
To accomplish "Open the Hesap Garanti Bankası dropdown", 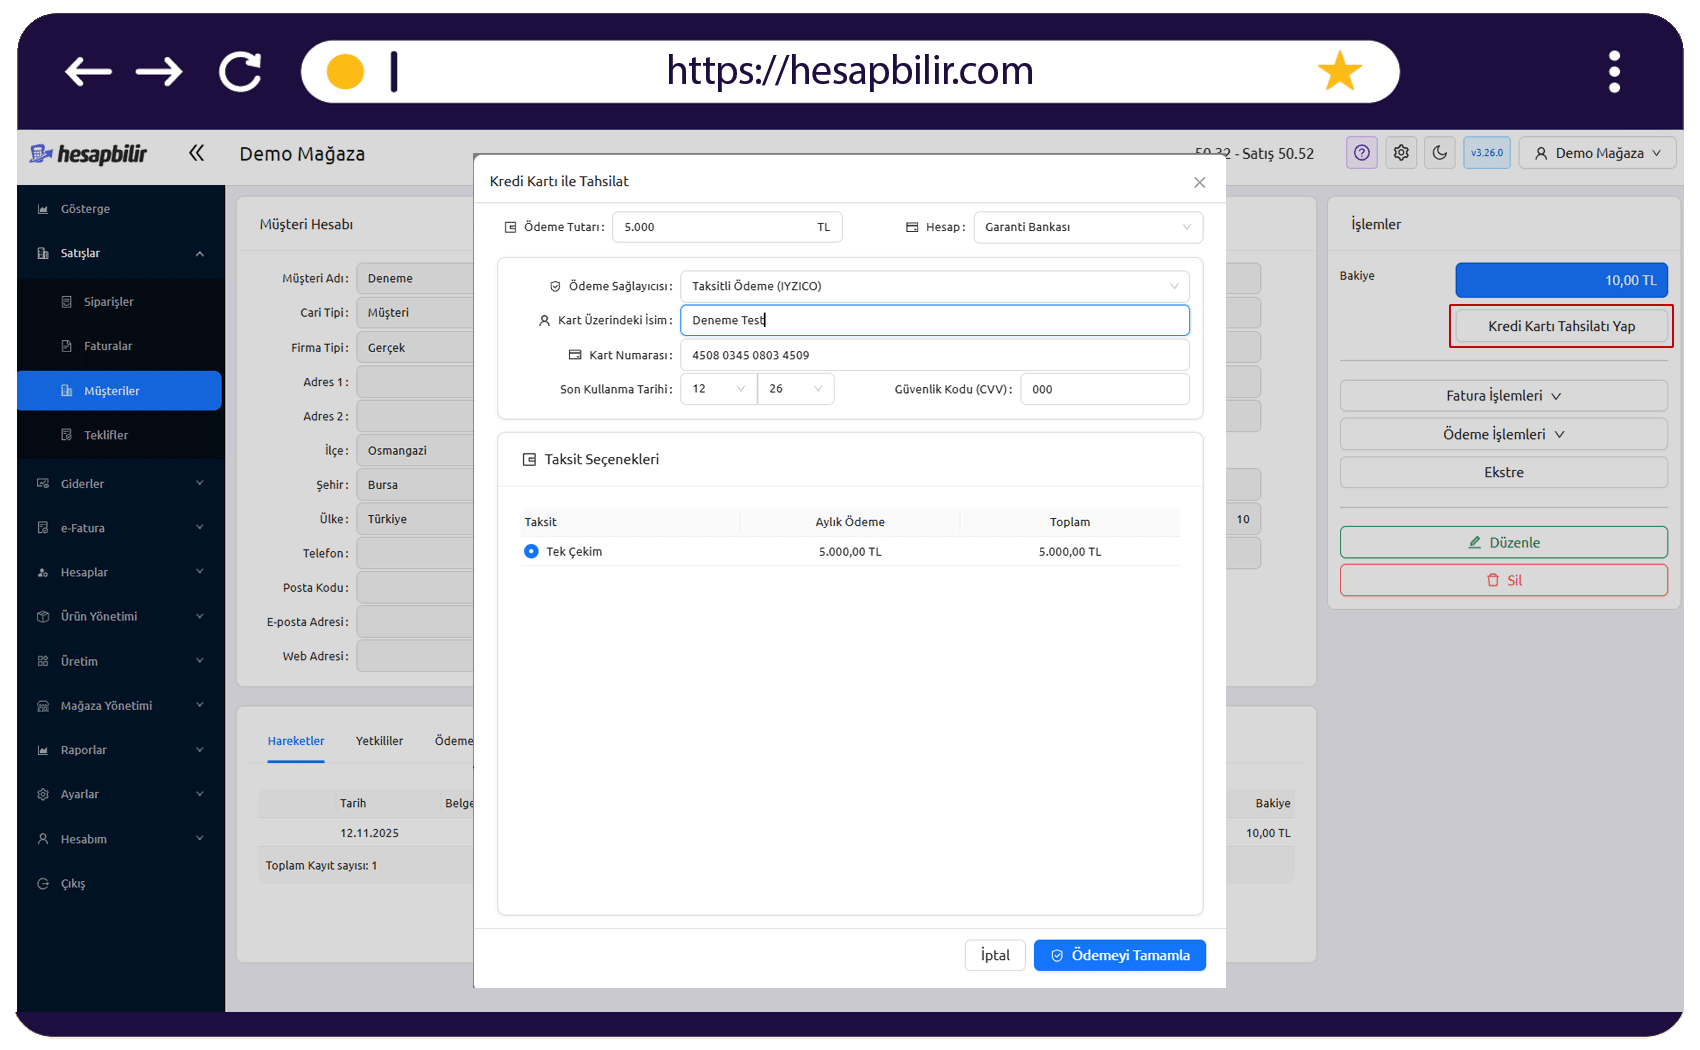I will click(x=1088, y=227).
